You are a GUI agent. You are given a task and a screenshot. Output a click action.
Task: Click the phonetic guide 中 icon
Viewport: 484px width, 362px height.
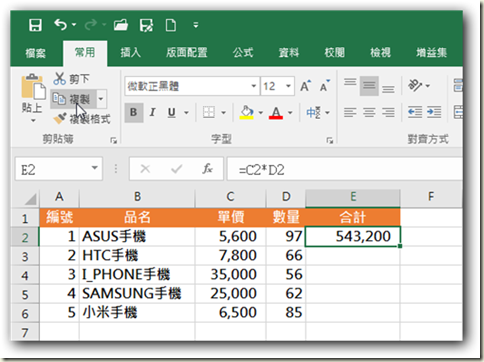[x=314, y=113]
